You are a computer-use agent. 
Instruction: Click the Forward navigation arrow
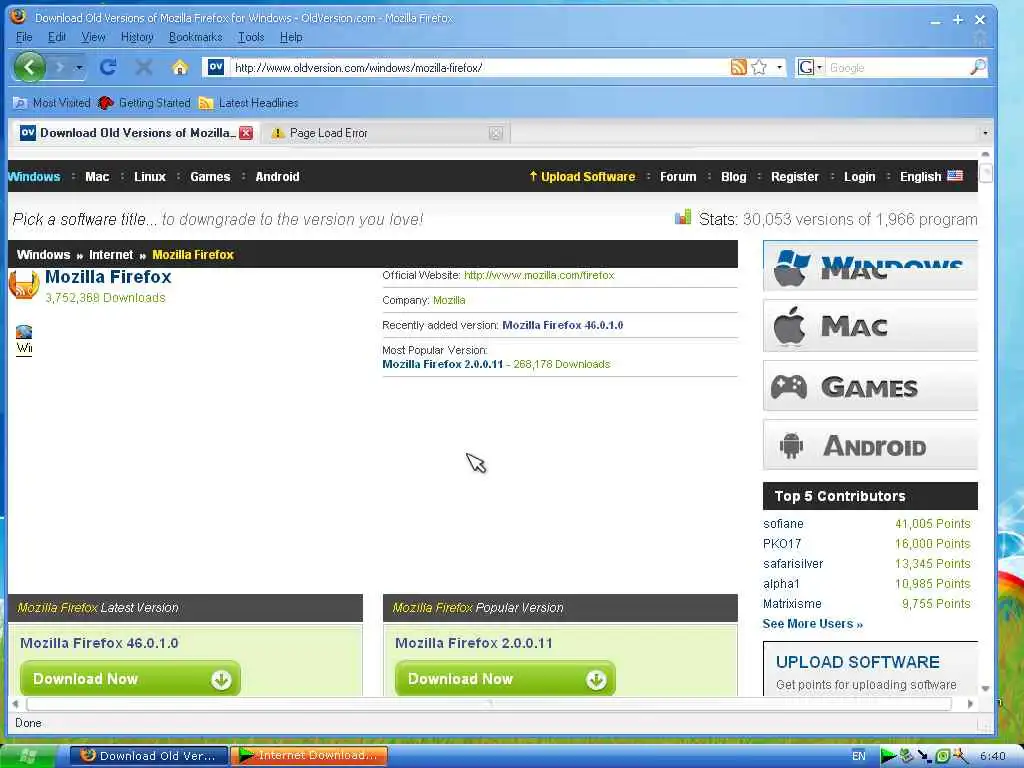pyautogui.click(x=59, y=67)
